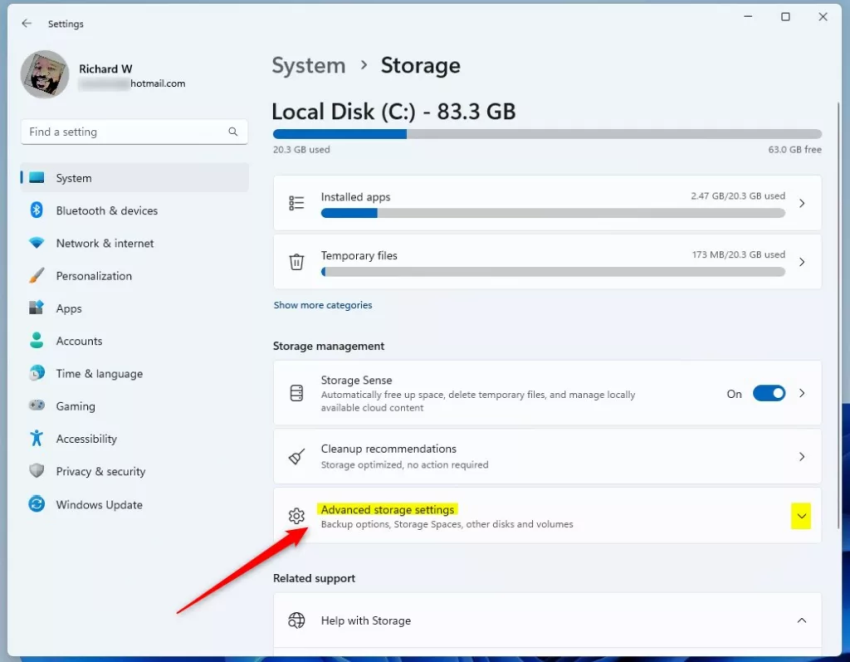Click the Local Disk usage bar
Viewport: 850px width, 662px height.
[548, 133]
